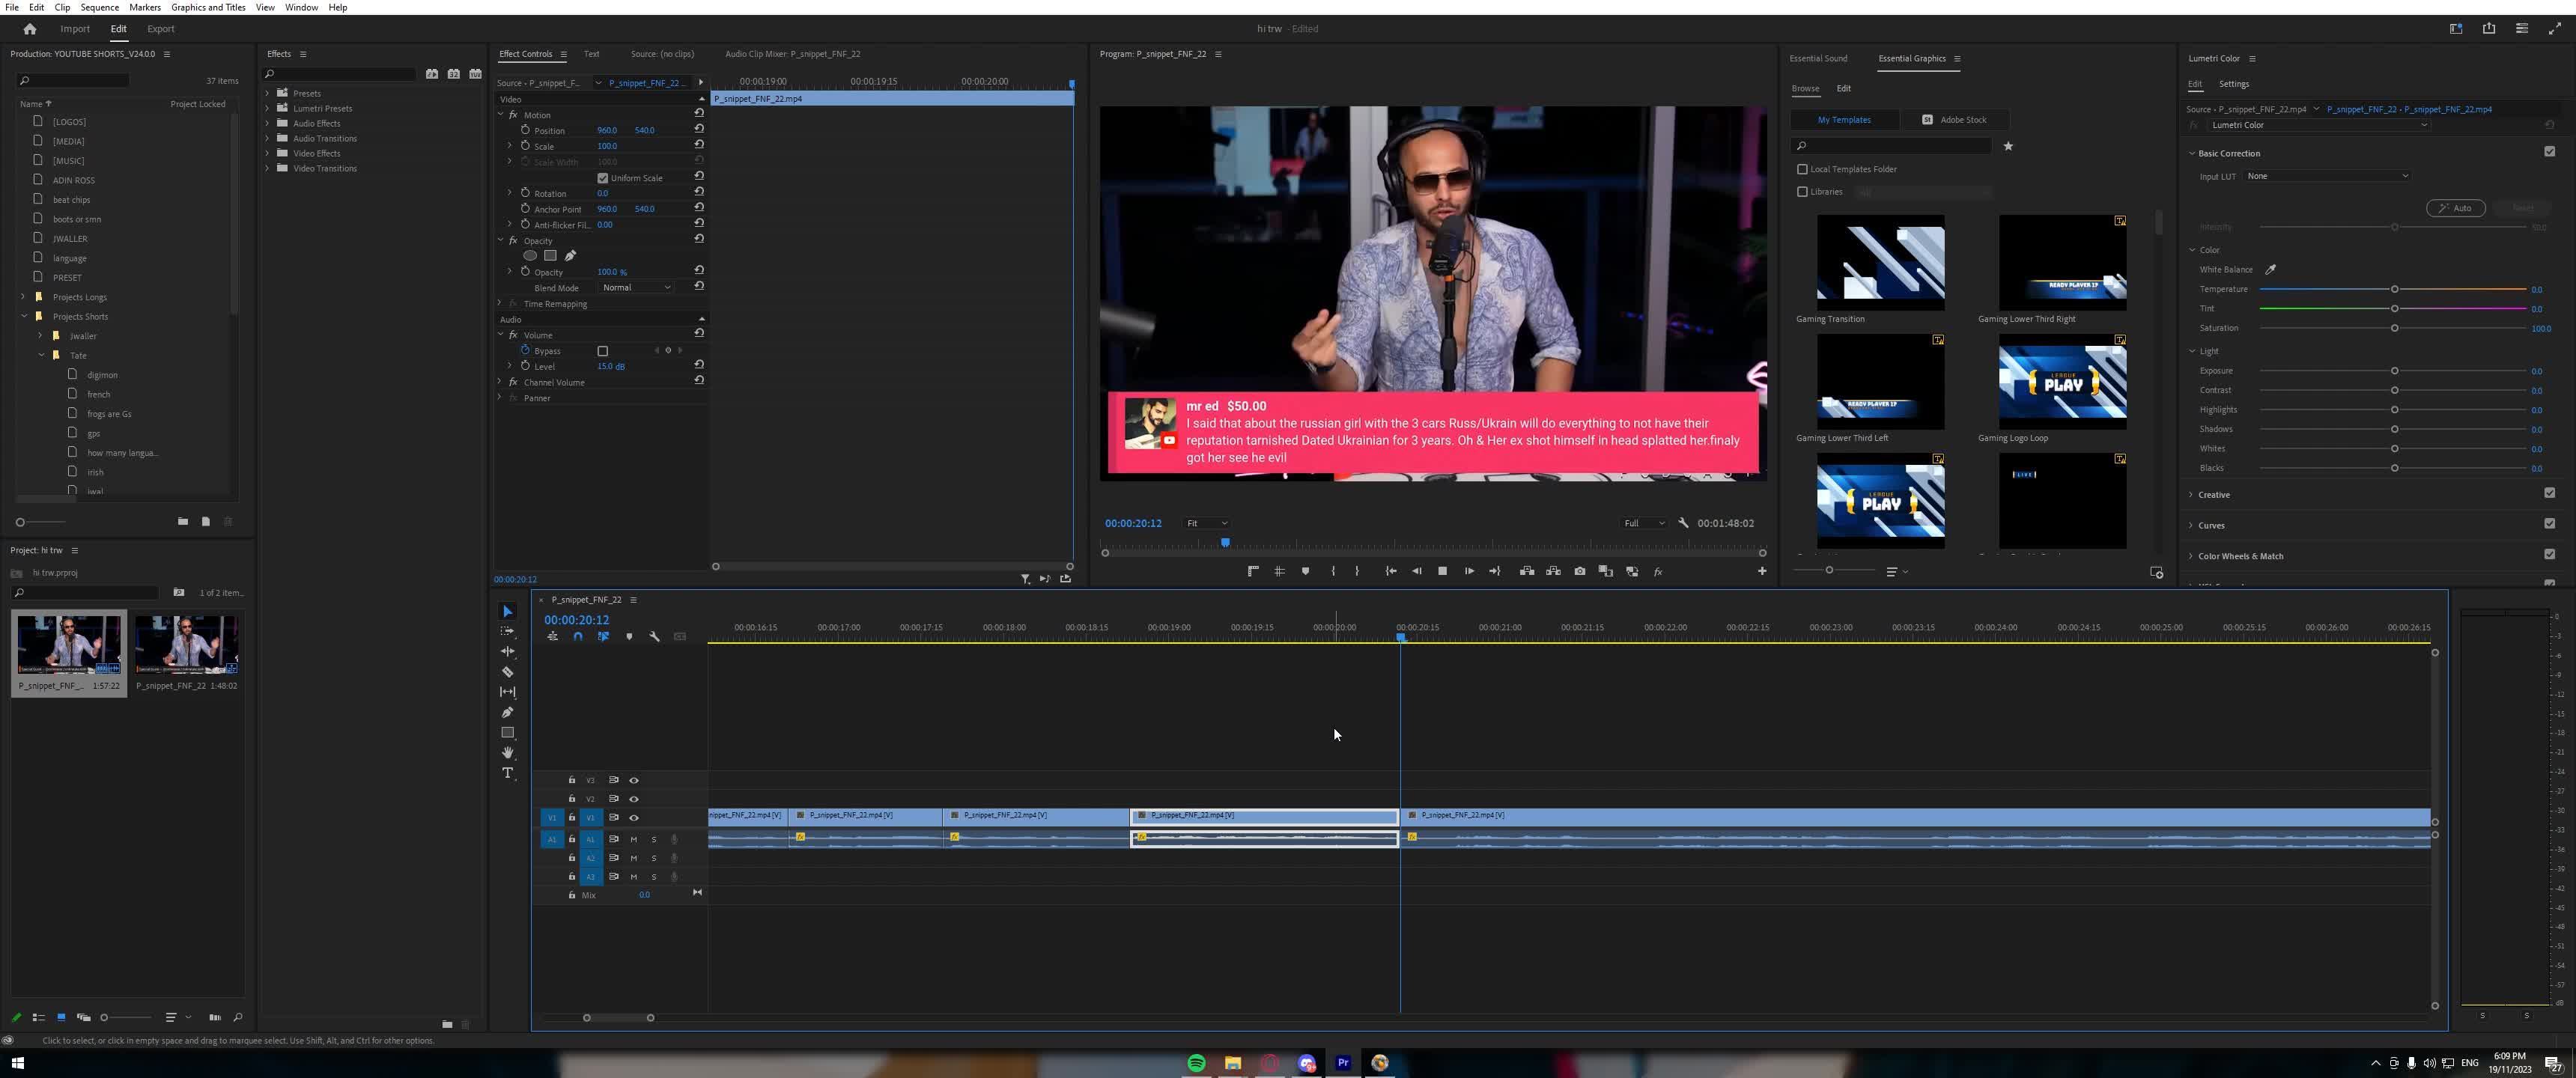
Task: Enable the Local Templates Folder checkbox
Action: [x=1803, y=169]
